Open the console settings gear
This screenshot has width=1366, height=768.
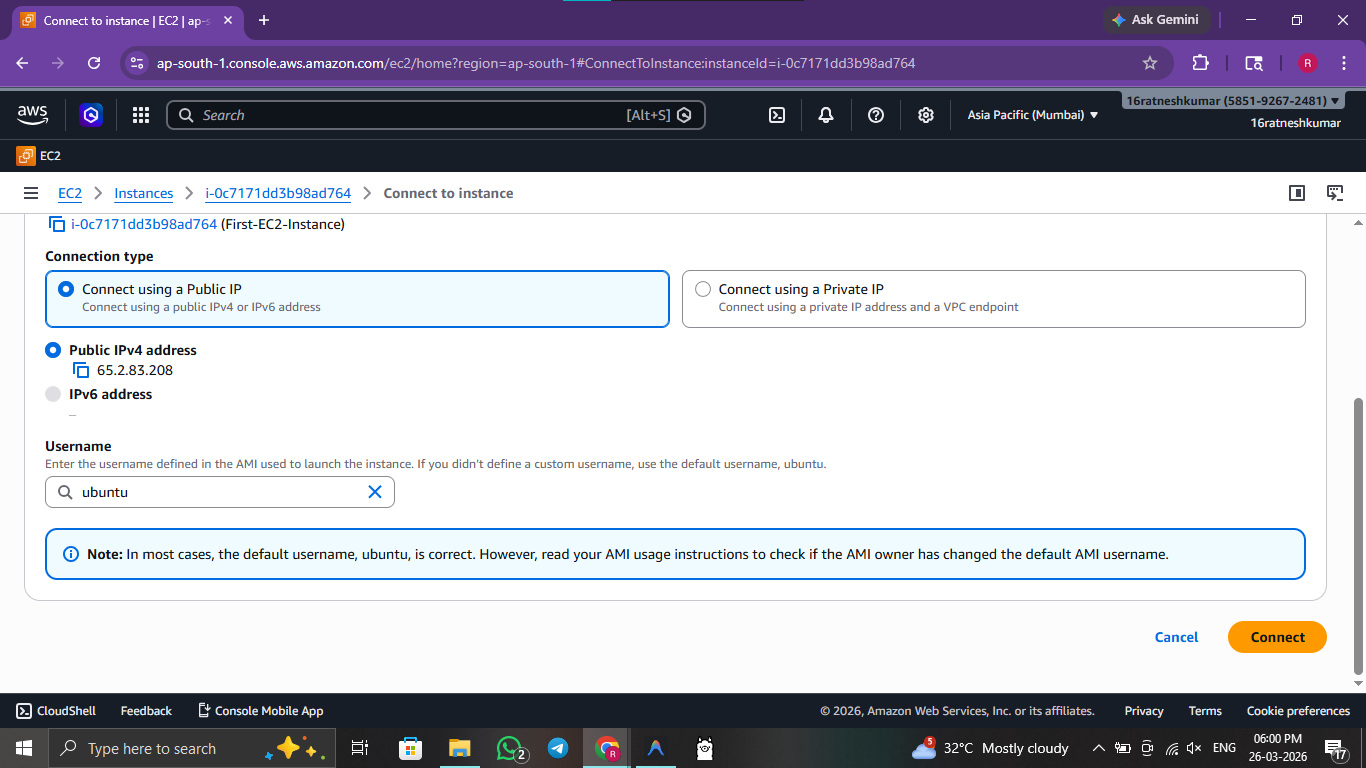[x=926, y=115]
